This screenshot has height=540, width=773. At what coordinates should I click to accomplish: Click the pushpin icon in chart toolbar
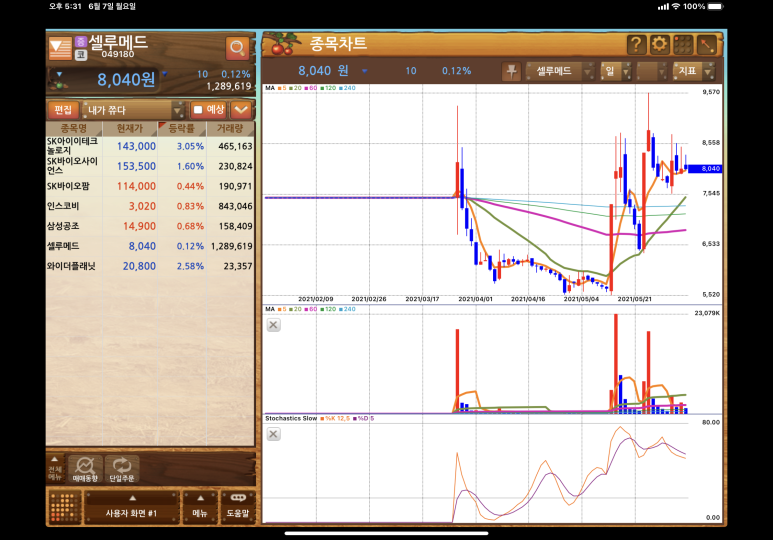[x=511, y=72]
